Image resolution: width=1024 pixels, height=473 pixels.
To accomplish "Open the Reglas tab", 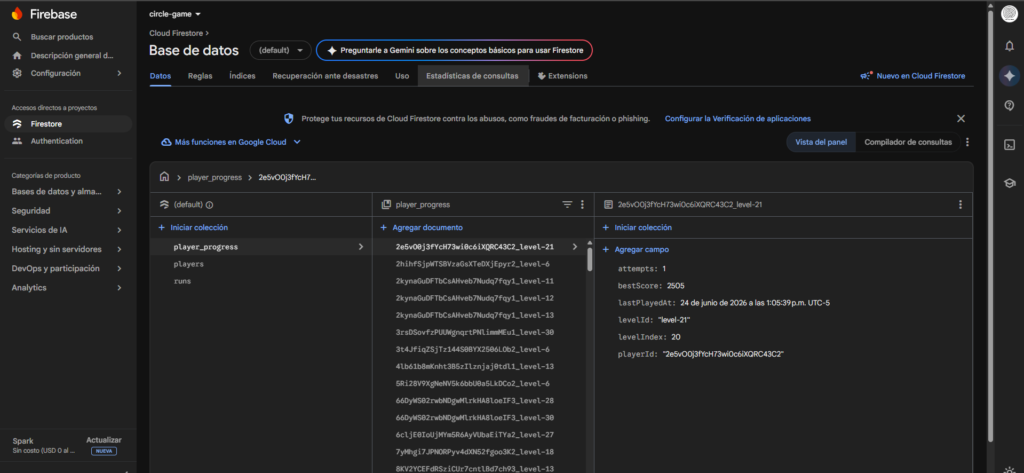I will 200,76.
